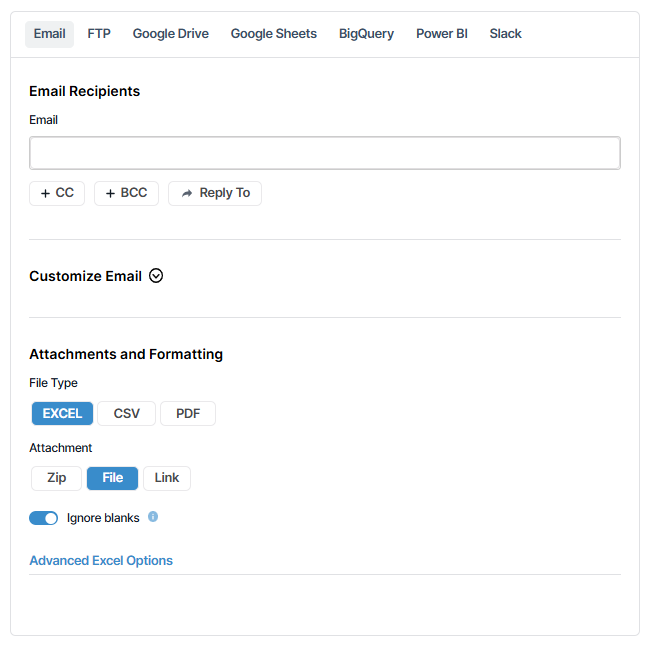
Task: Toggle the Ignore blanks switch
Action: [x=44, y=518]
